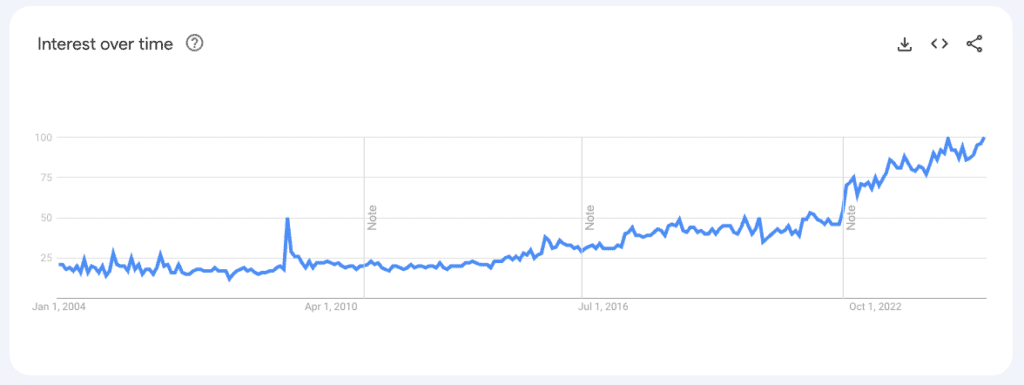Download chart data as CSV

(904, 44)
